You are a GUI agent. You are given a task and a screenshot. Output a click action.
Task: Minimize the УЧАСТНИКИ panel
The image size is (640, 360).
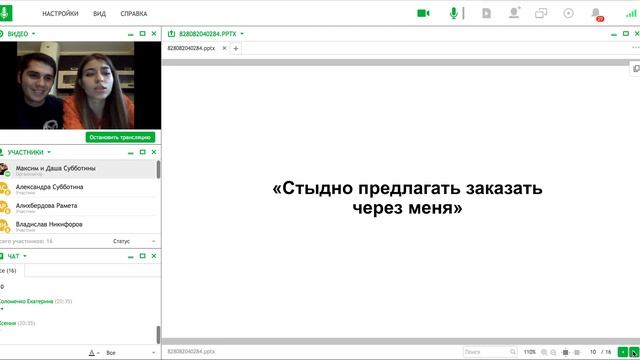pos(131,153)
